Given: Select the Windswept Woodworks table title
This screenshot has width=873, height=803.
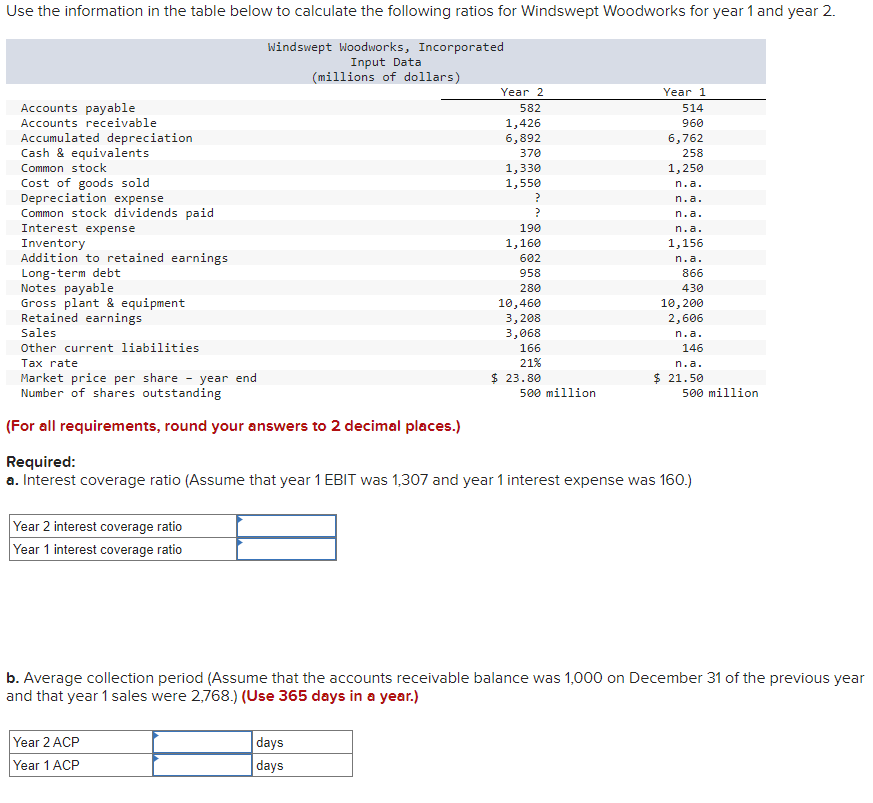Looking at the screenshot, I should 385,46.
